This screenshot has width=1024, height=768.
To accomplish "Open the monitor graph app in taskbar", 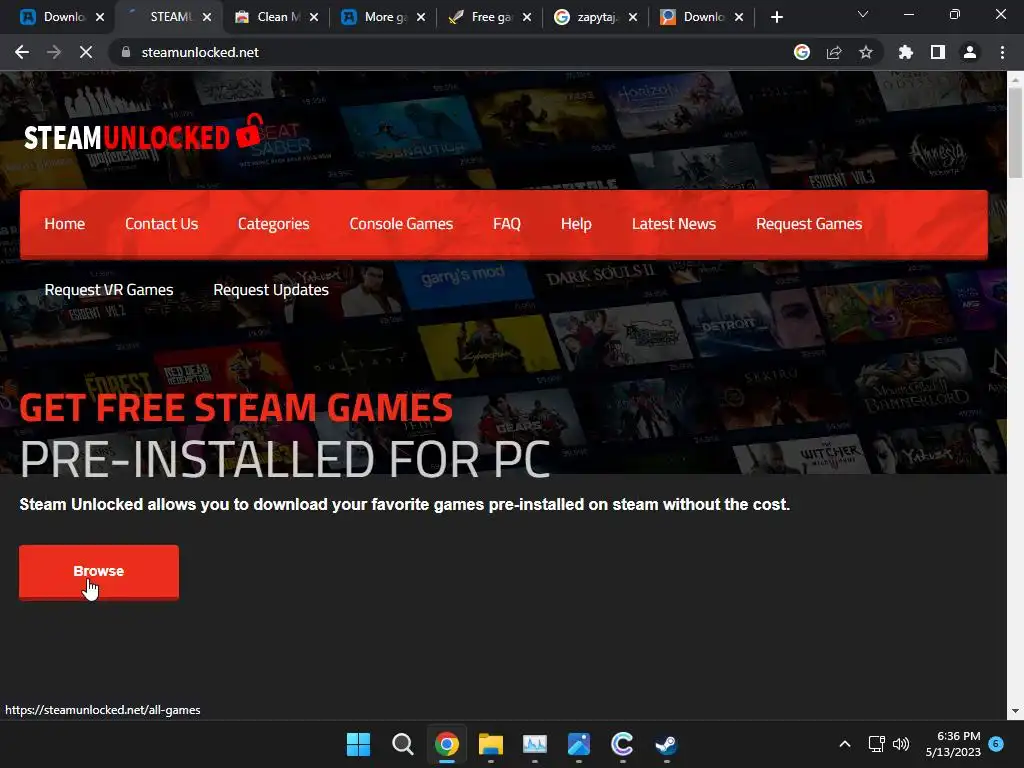I will 534,744.
